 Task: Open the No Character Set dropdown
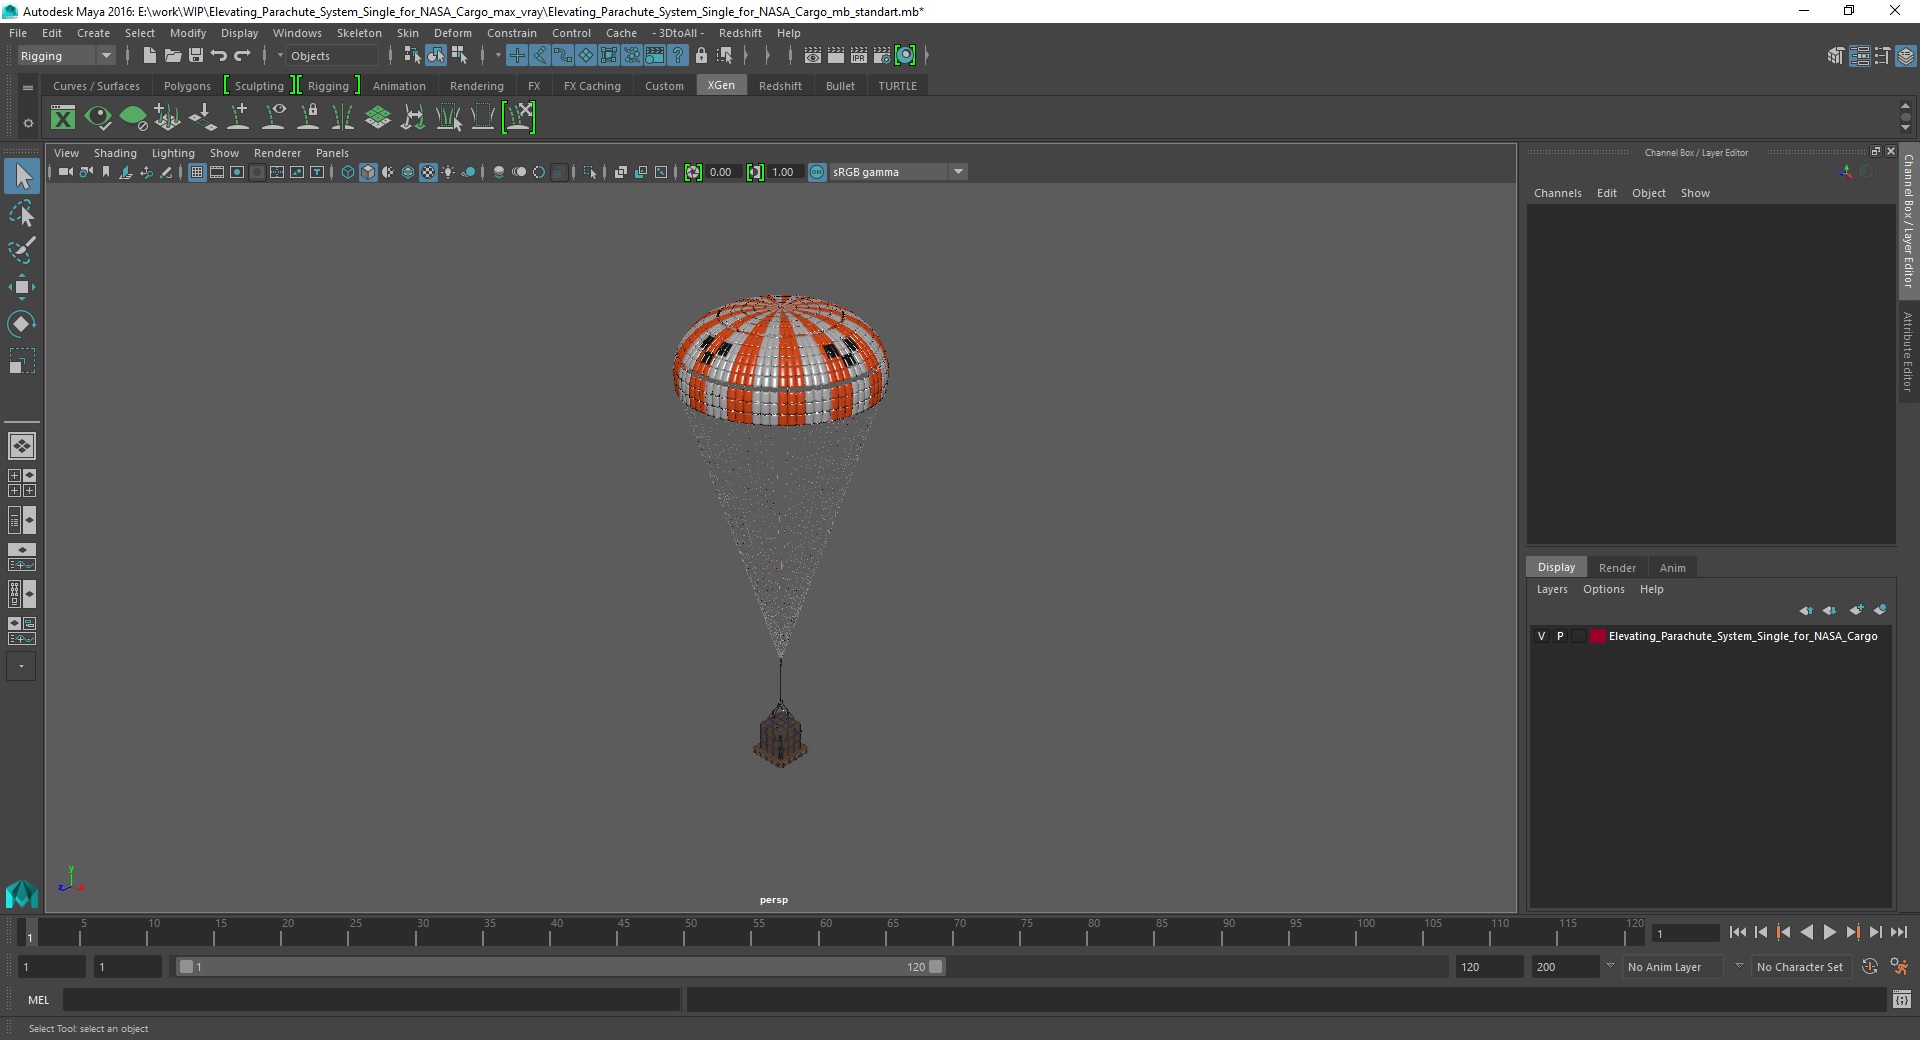(x=1800, y=967)
